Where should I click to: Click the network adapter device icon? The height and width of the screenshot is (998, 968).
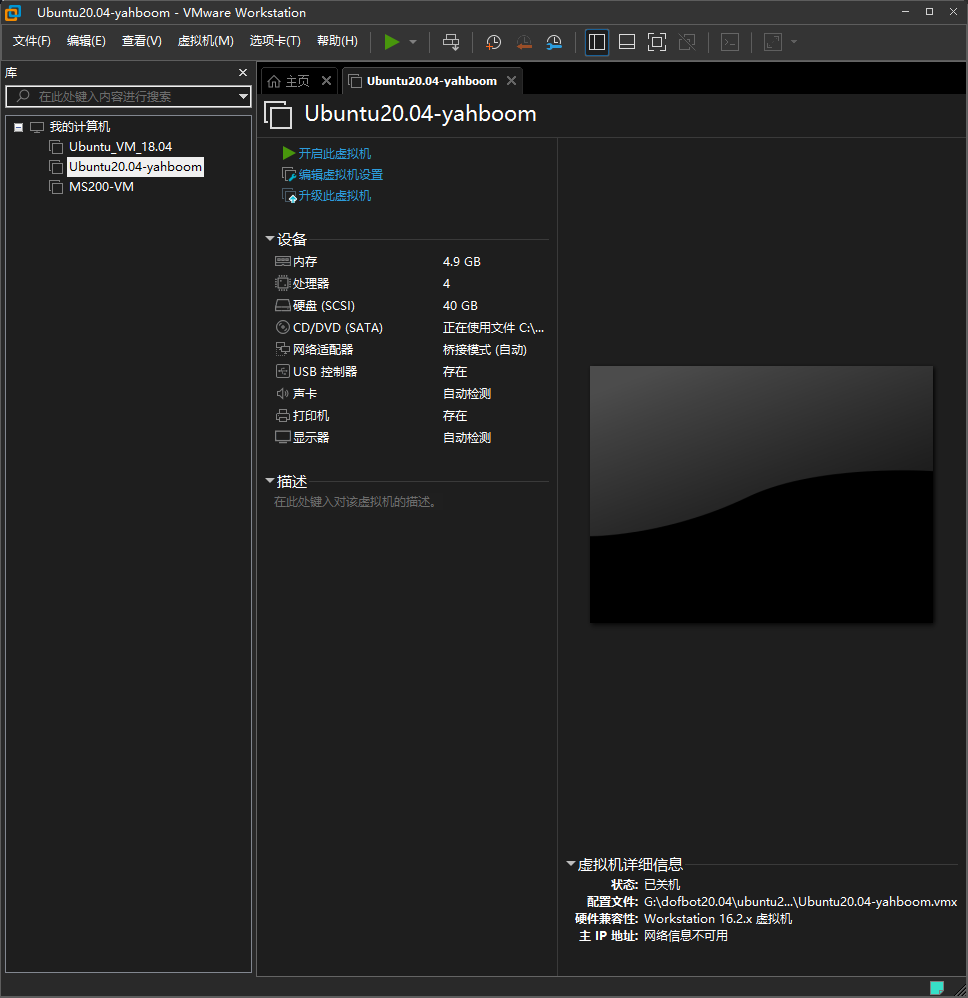pos(282,350)
